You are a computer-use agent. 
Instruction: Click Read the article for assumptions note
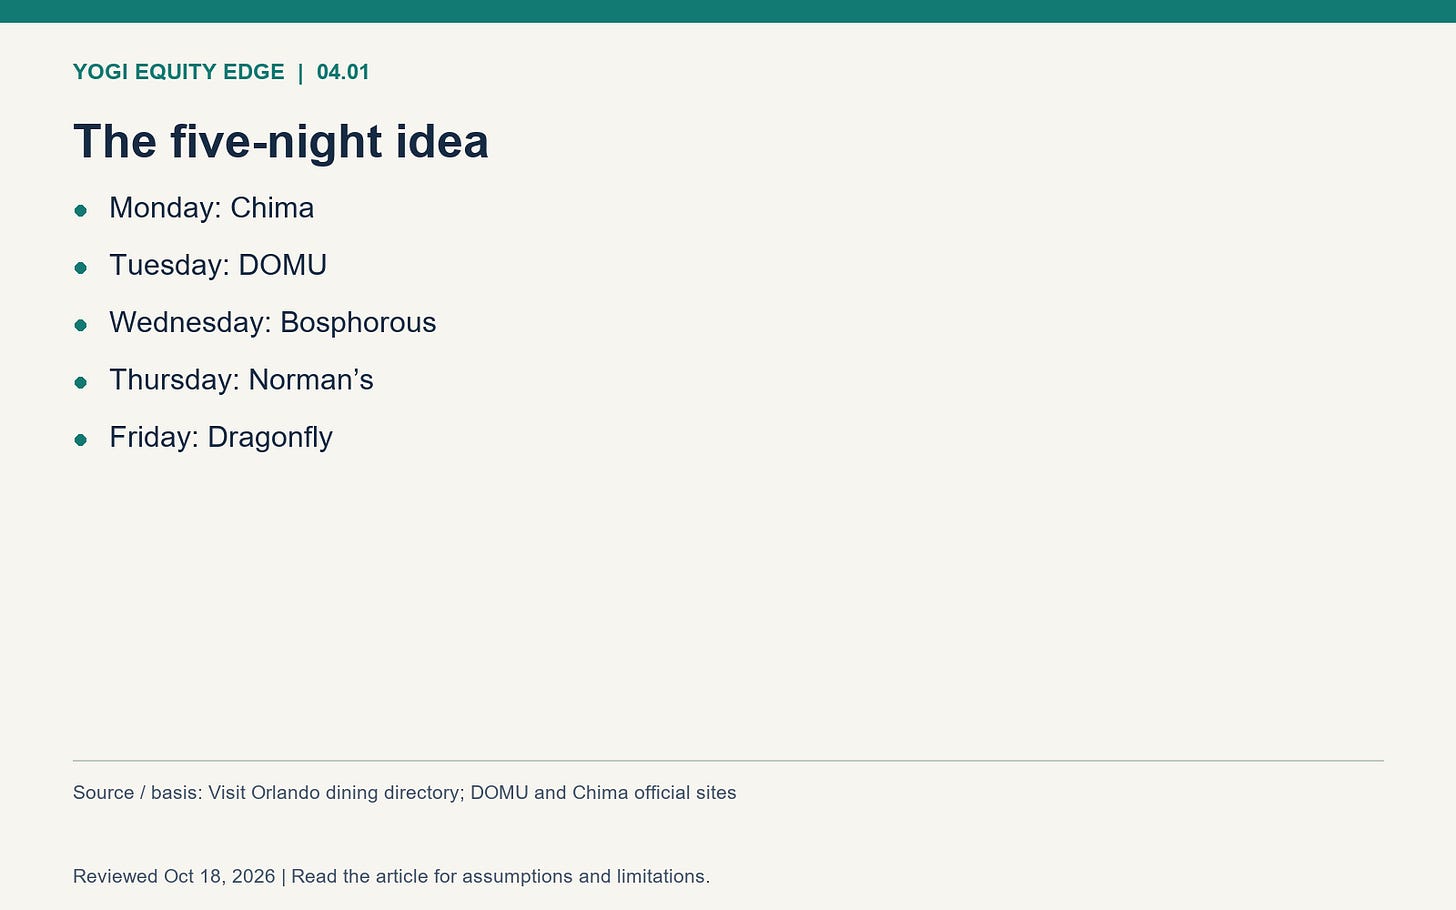pyautogui.click(x=500, y=877)
